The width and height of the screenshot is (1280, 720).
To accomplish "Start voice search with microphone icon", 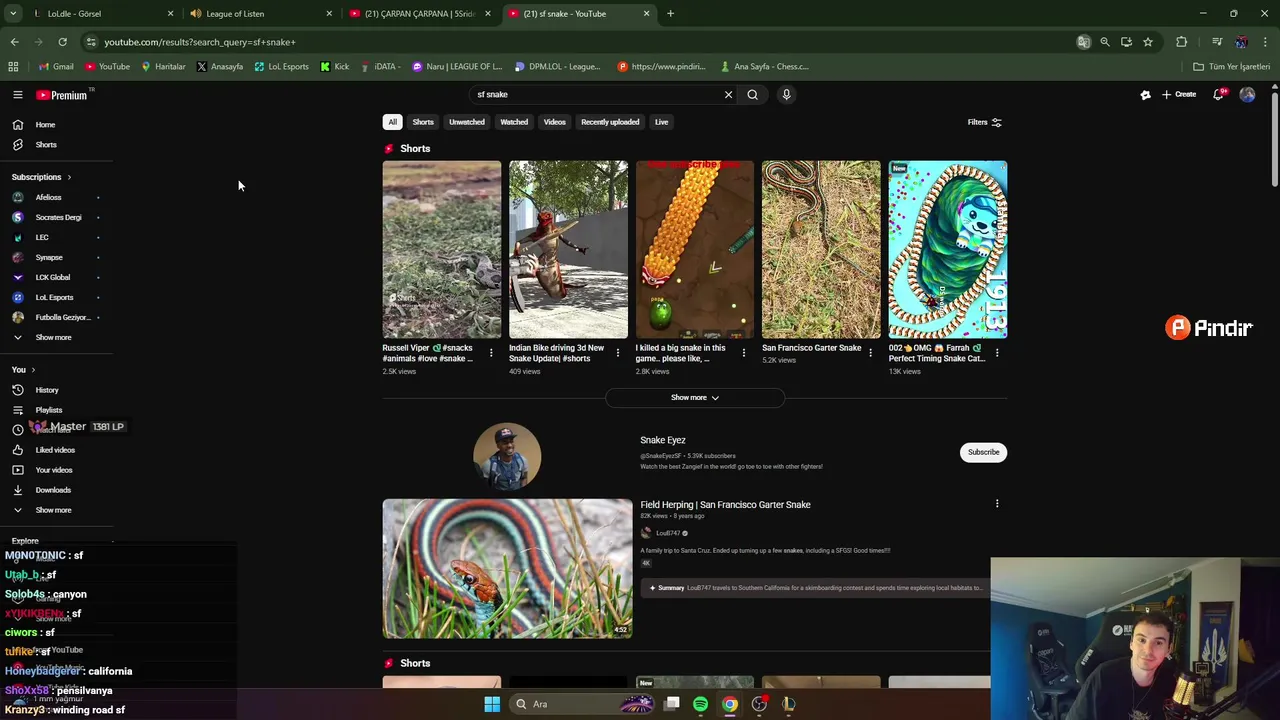I will pos(786,94).
